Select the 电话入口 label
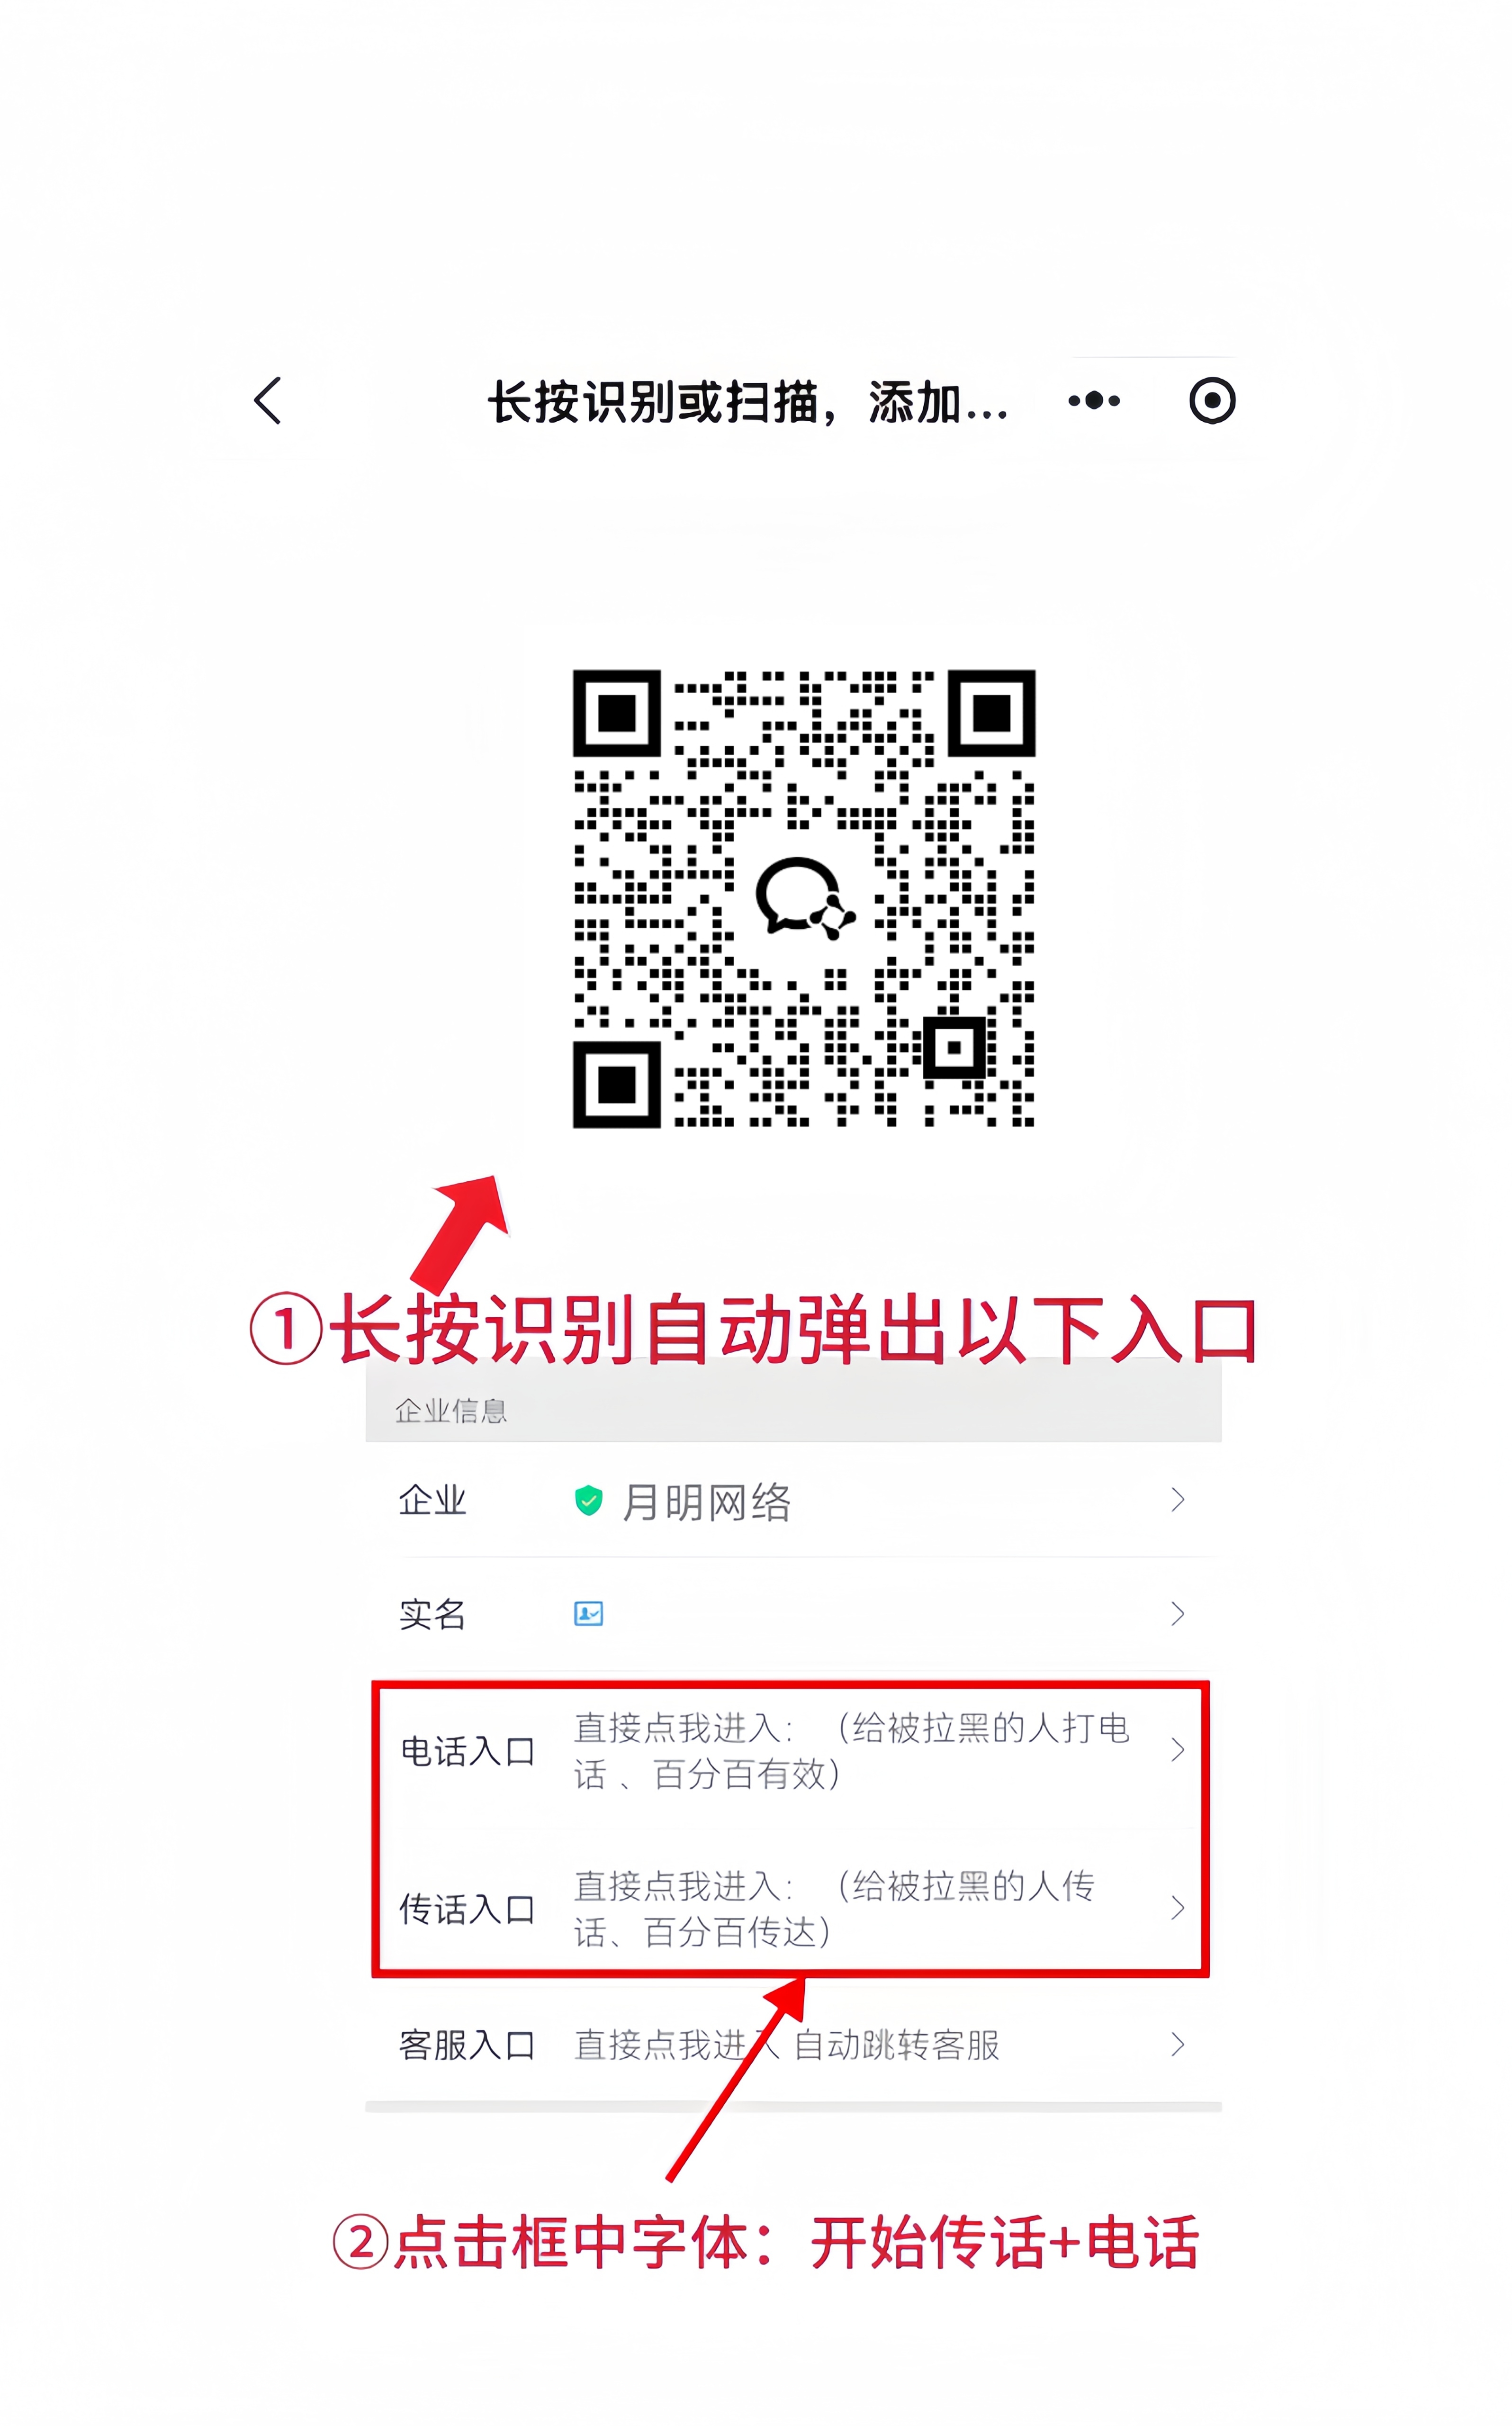1512x2426 pixels. click(x=467, y=1751)
